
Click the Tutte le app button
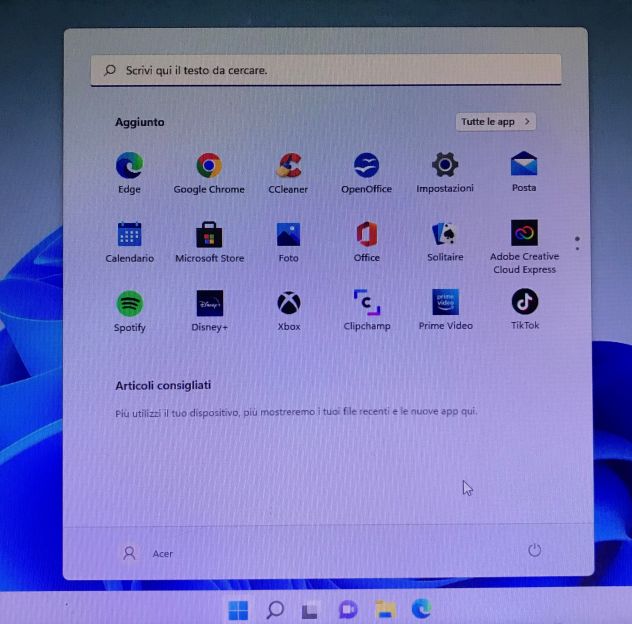tap(495, 121)
